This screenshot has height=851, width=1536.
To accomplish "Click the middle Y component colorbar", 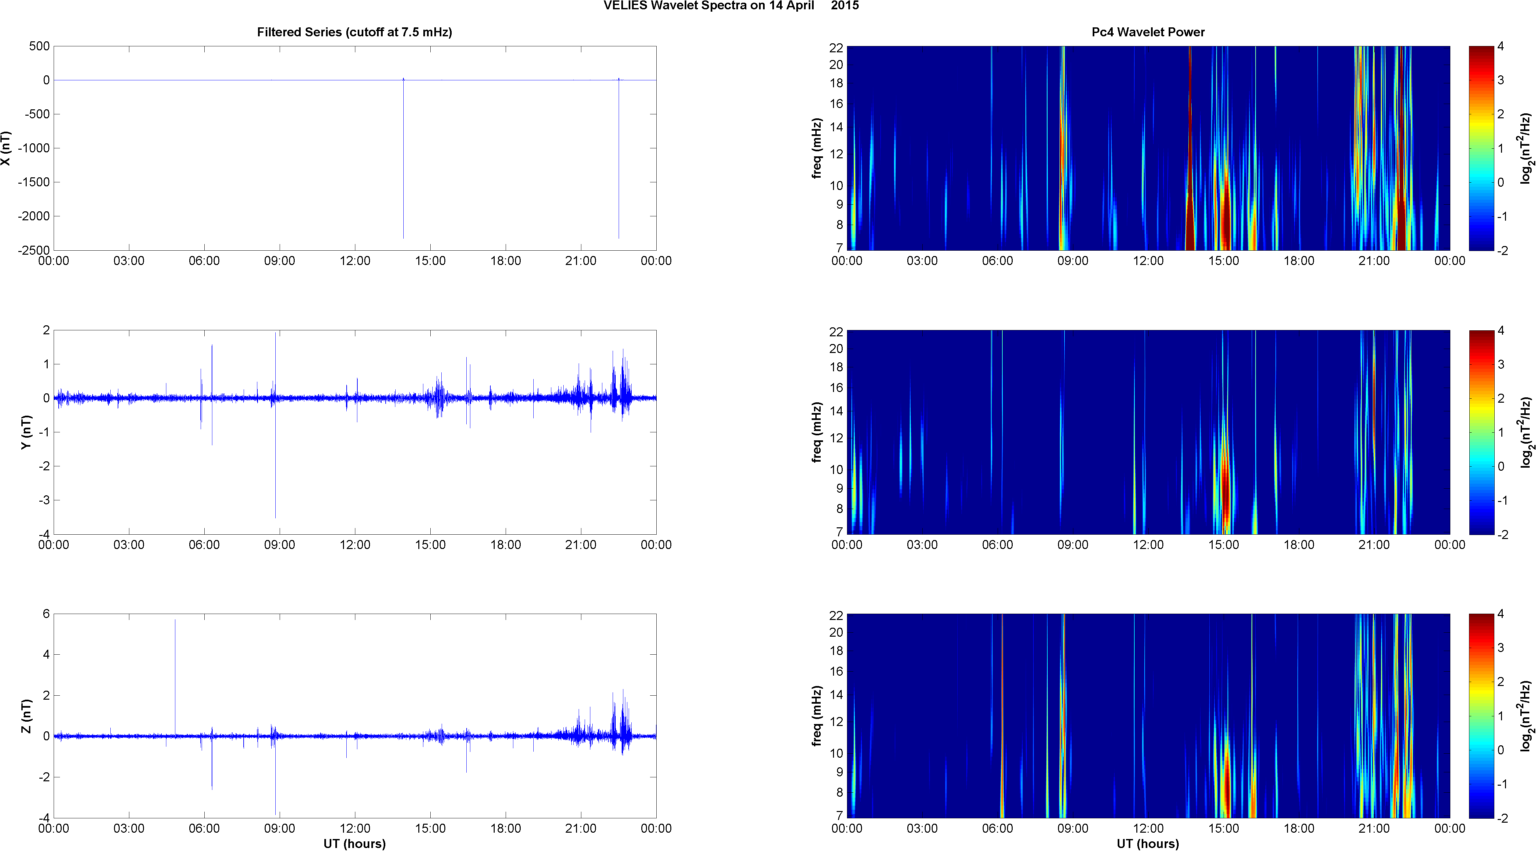I will click(x=1481, y=432).
